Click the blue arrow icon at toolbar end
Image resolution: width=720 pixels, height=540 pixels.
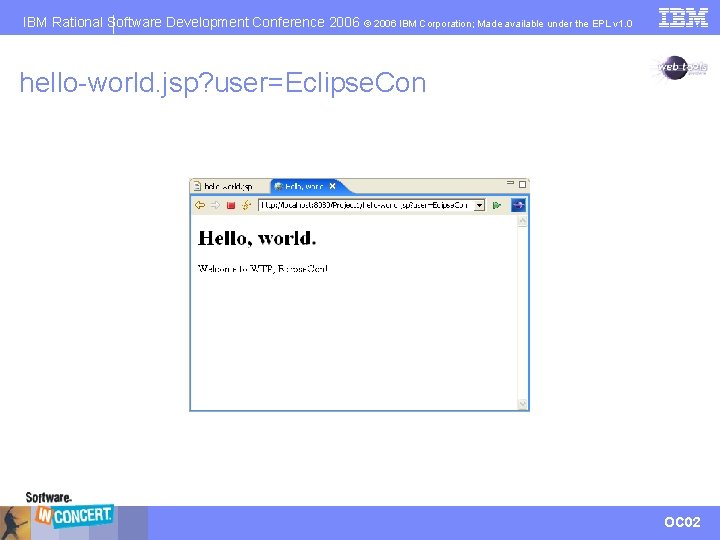point(518,205)
